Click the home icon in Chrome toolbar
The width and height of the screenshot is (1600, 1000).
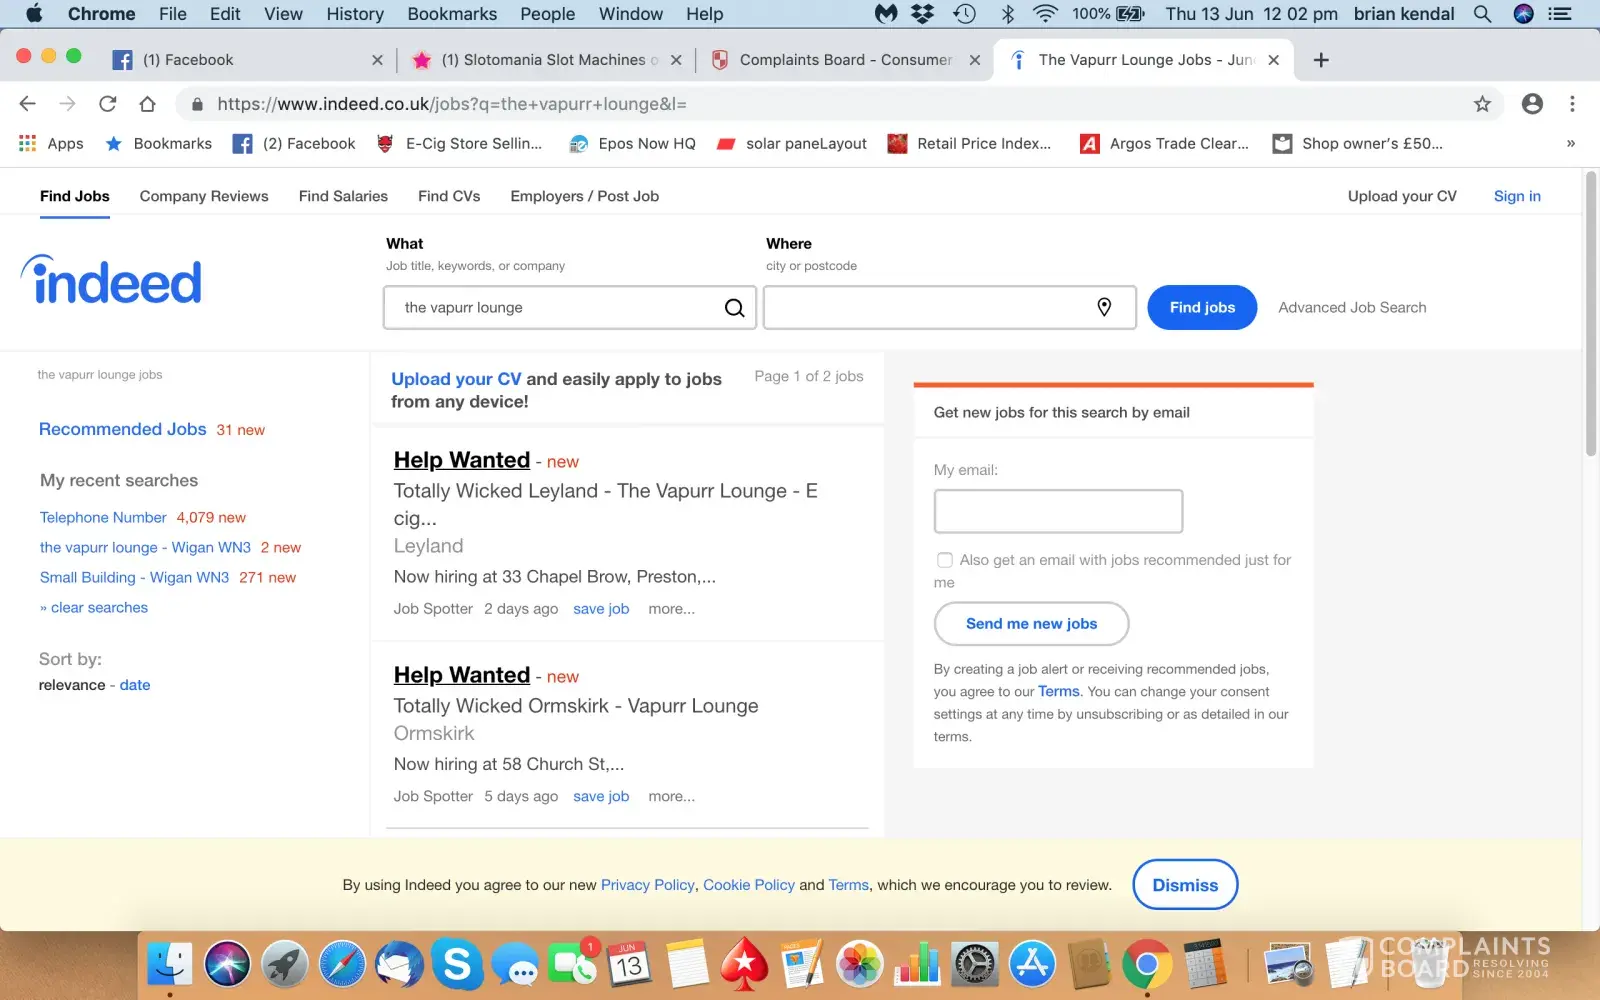148,104
